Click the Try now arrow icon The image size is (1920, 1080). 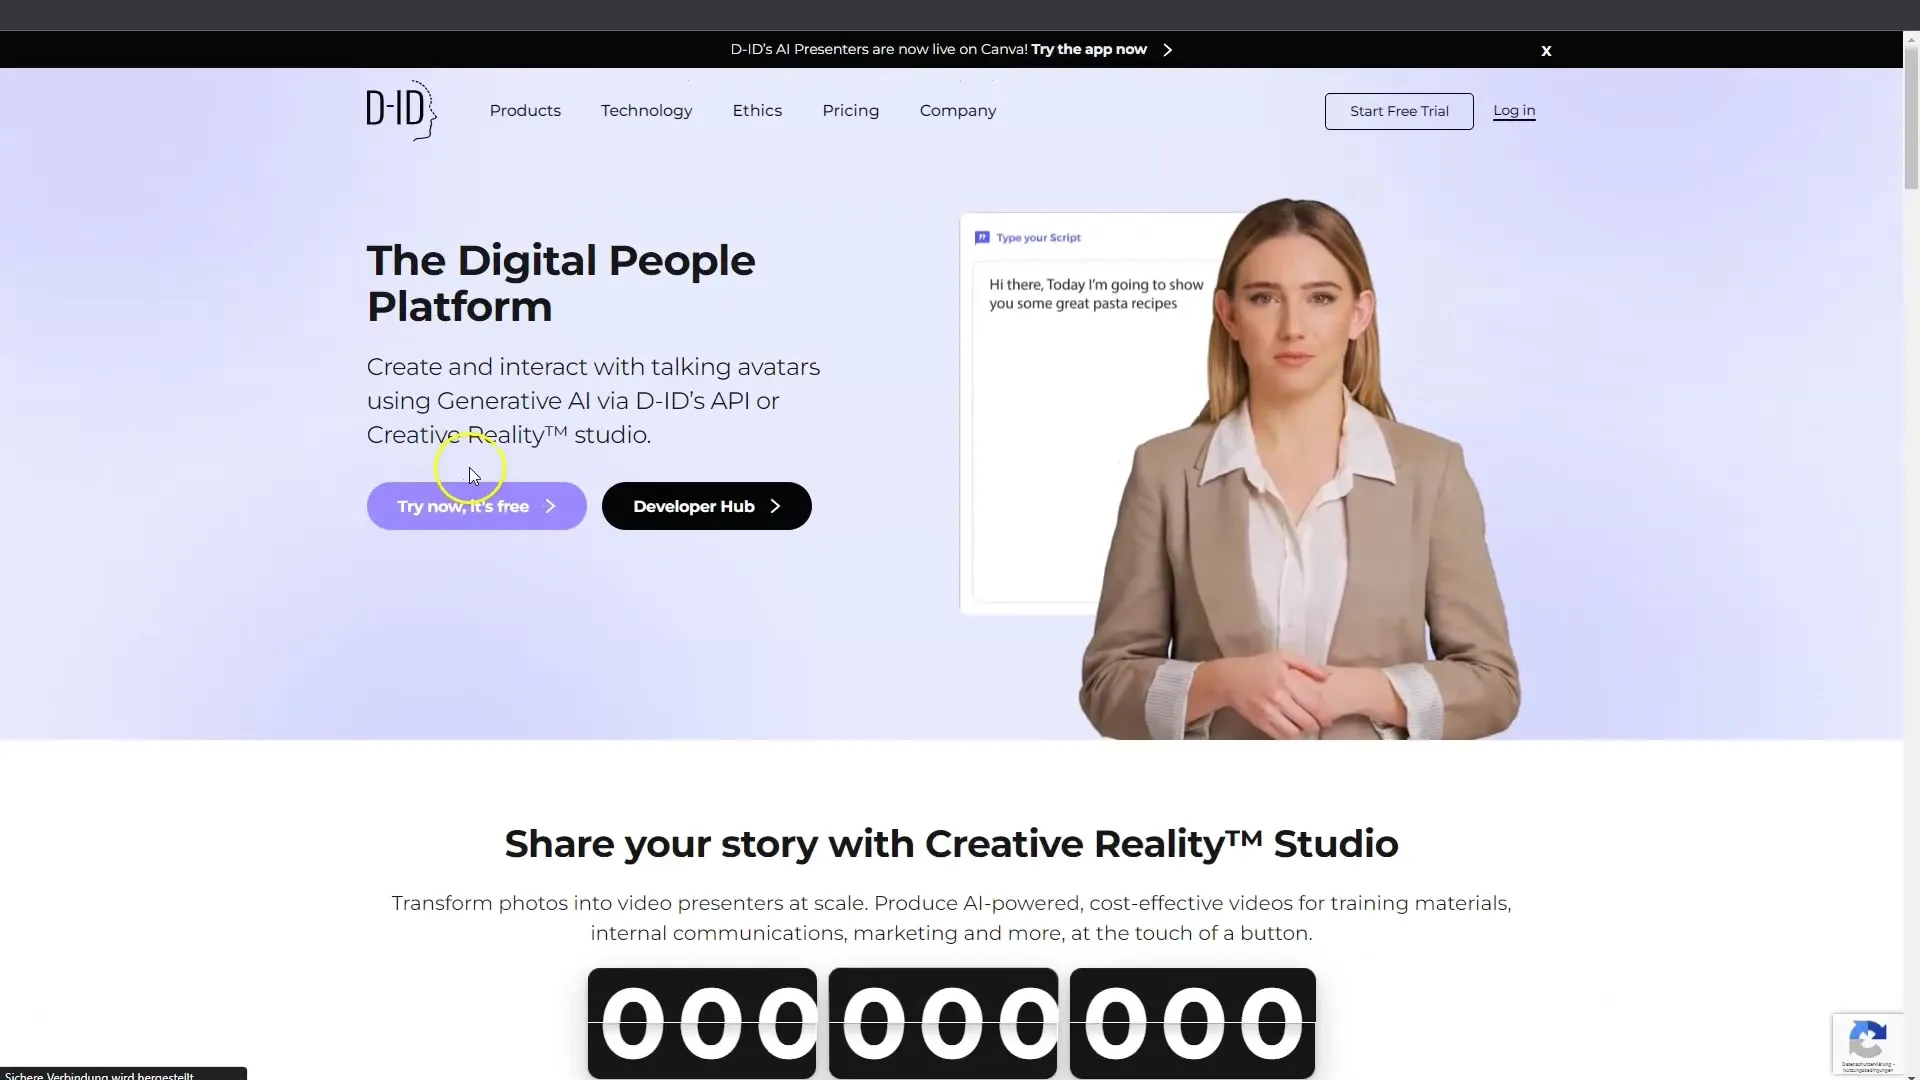(x=551, y=506)
